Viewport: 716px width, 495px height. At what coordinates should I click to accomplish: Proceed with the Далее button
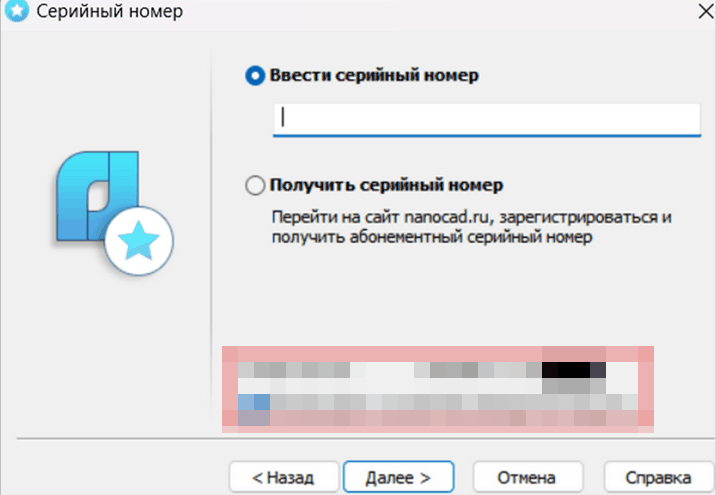point(398,477)
